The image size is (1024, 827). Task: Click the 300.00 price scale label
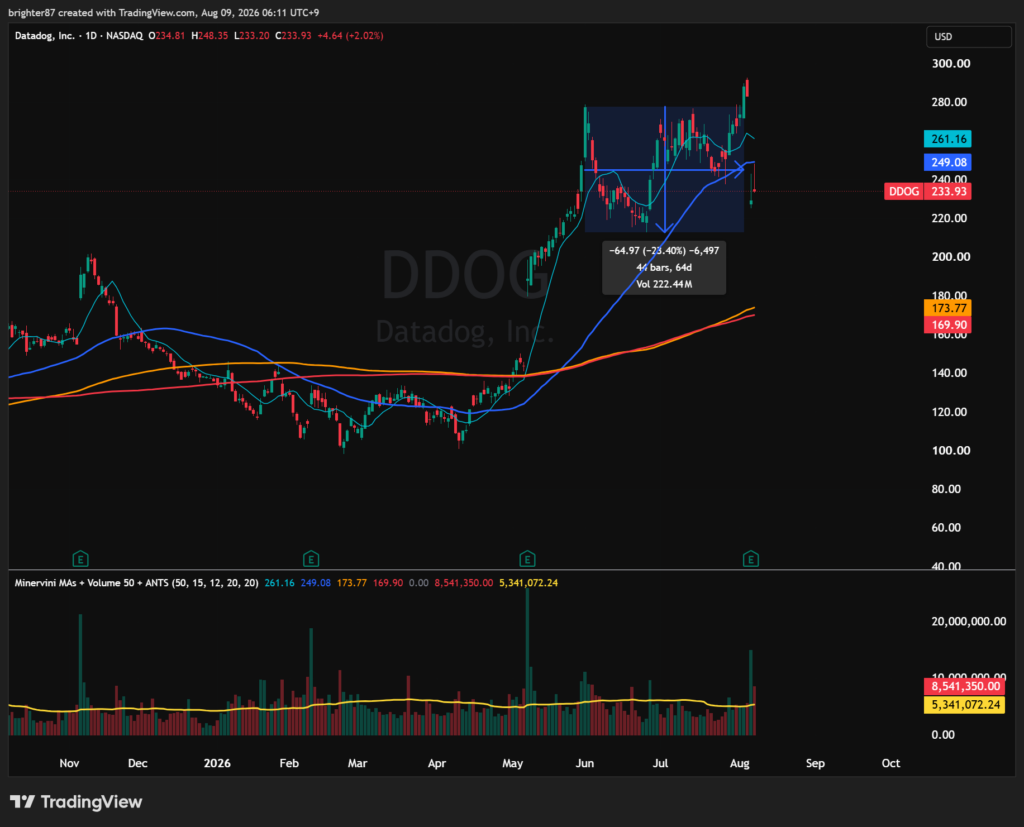(950, 63)
